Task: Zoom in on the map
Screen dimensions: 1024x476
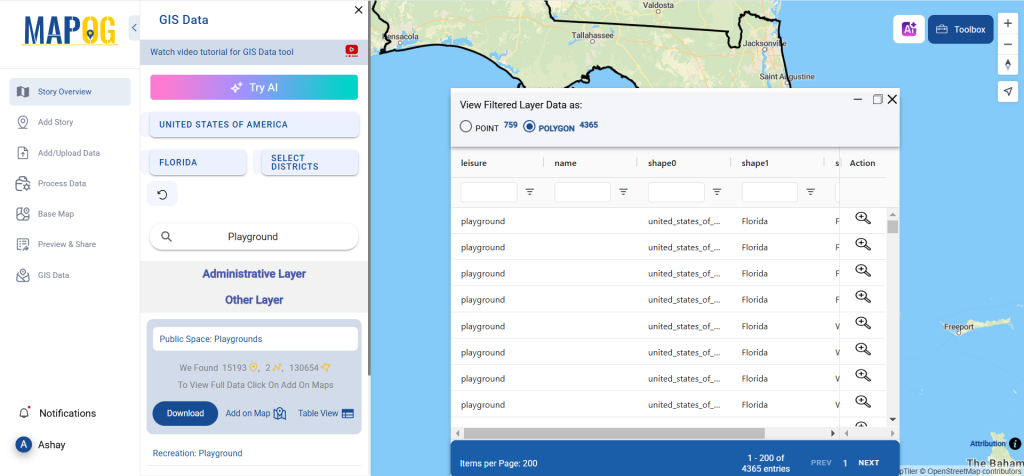Action: (x=1007, y=23)
